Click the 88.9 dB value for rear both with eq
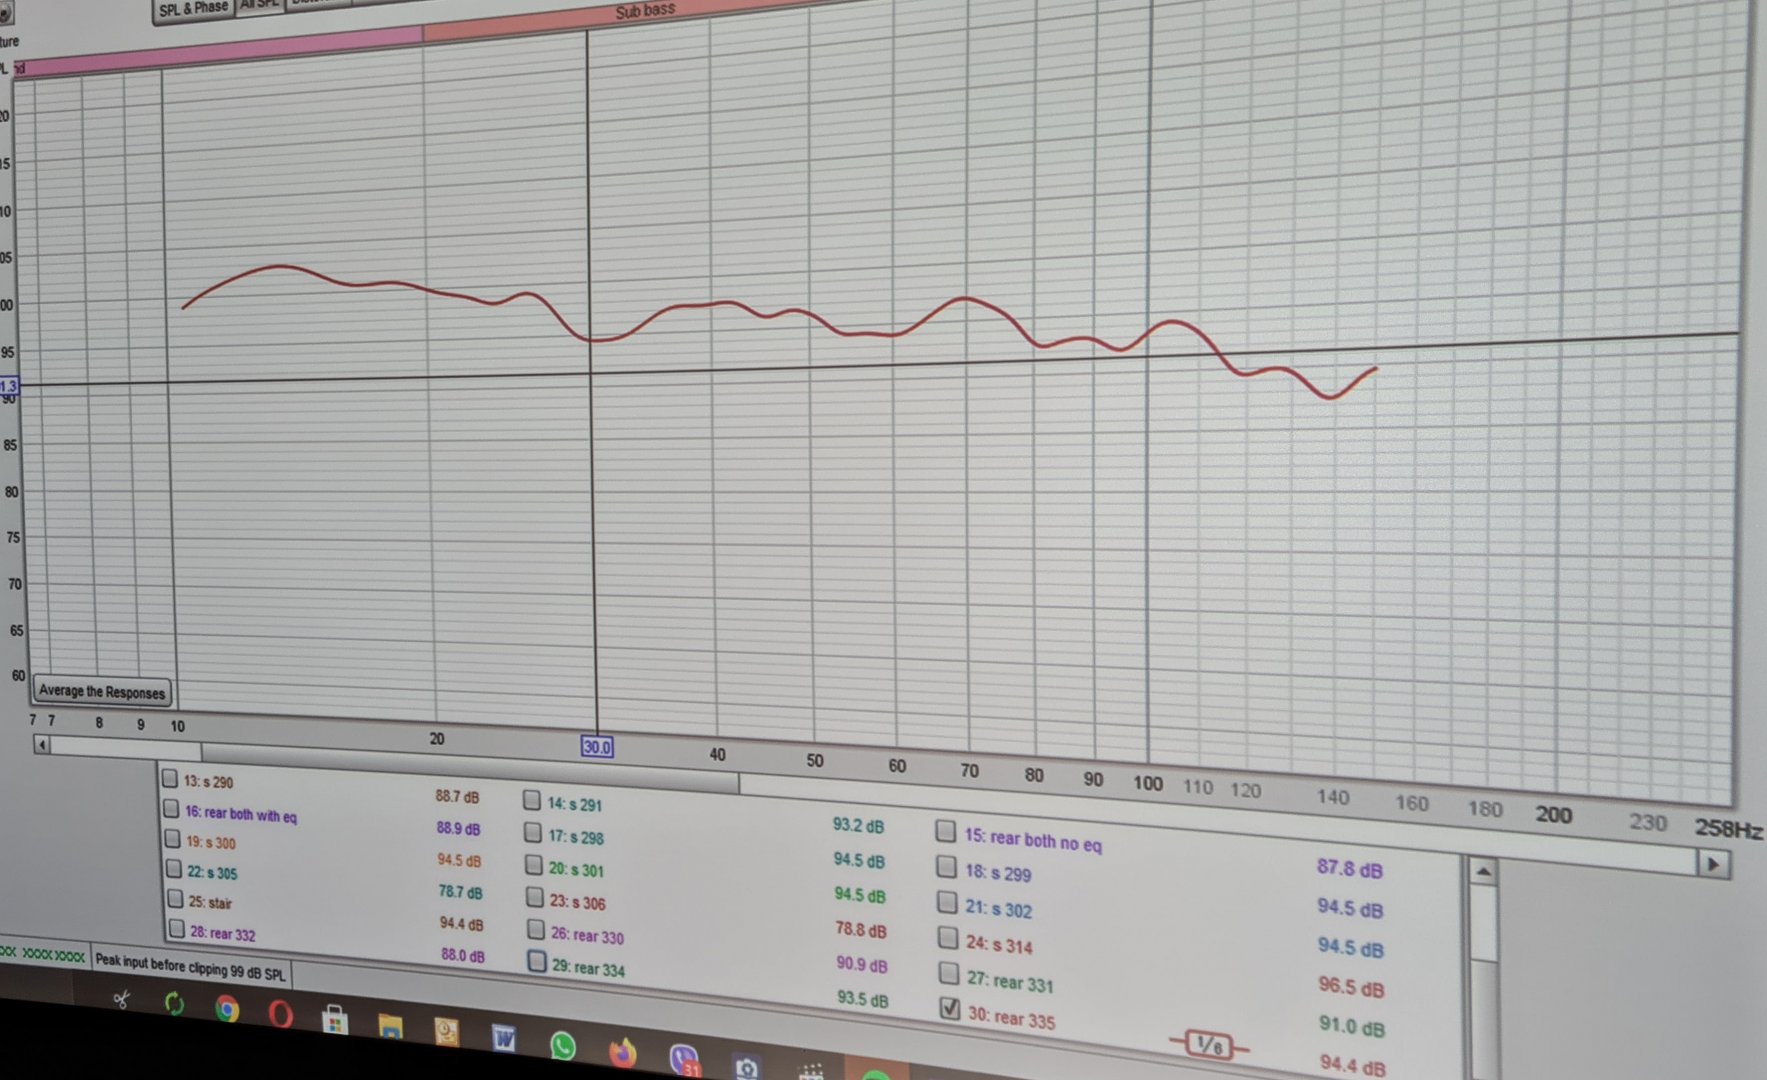The width and height of the screenshot is (1767, 1080). pyautogui.click(x=458, y=829)
